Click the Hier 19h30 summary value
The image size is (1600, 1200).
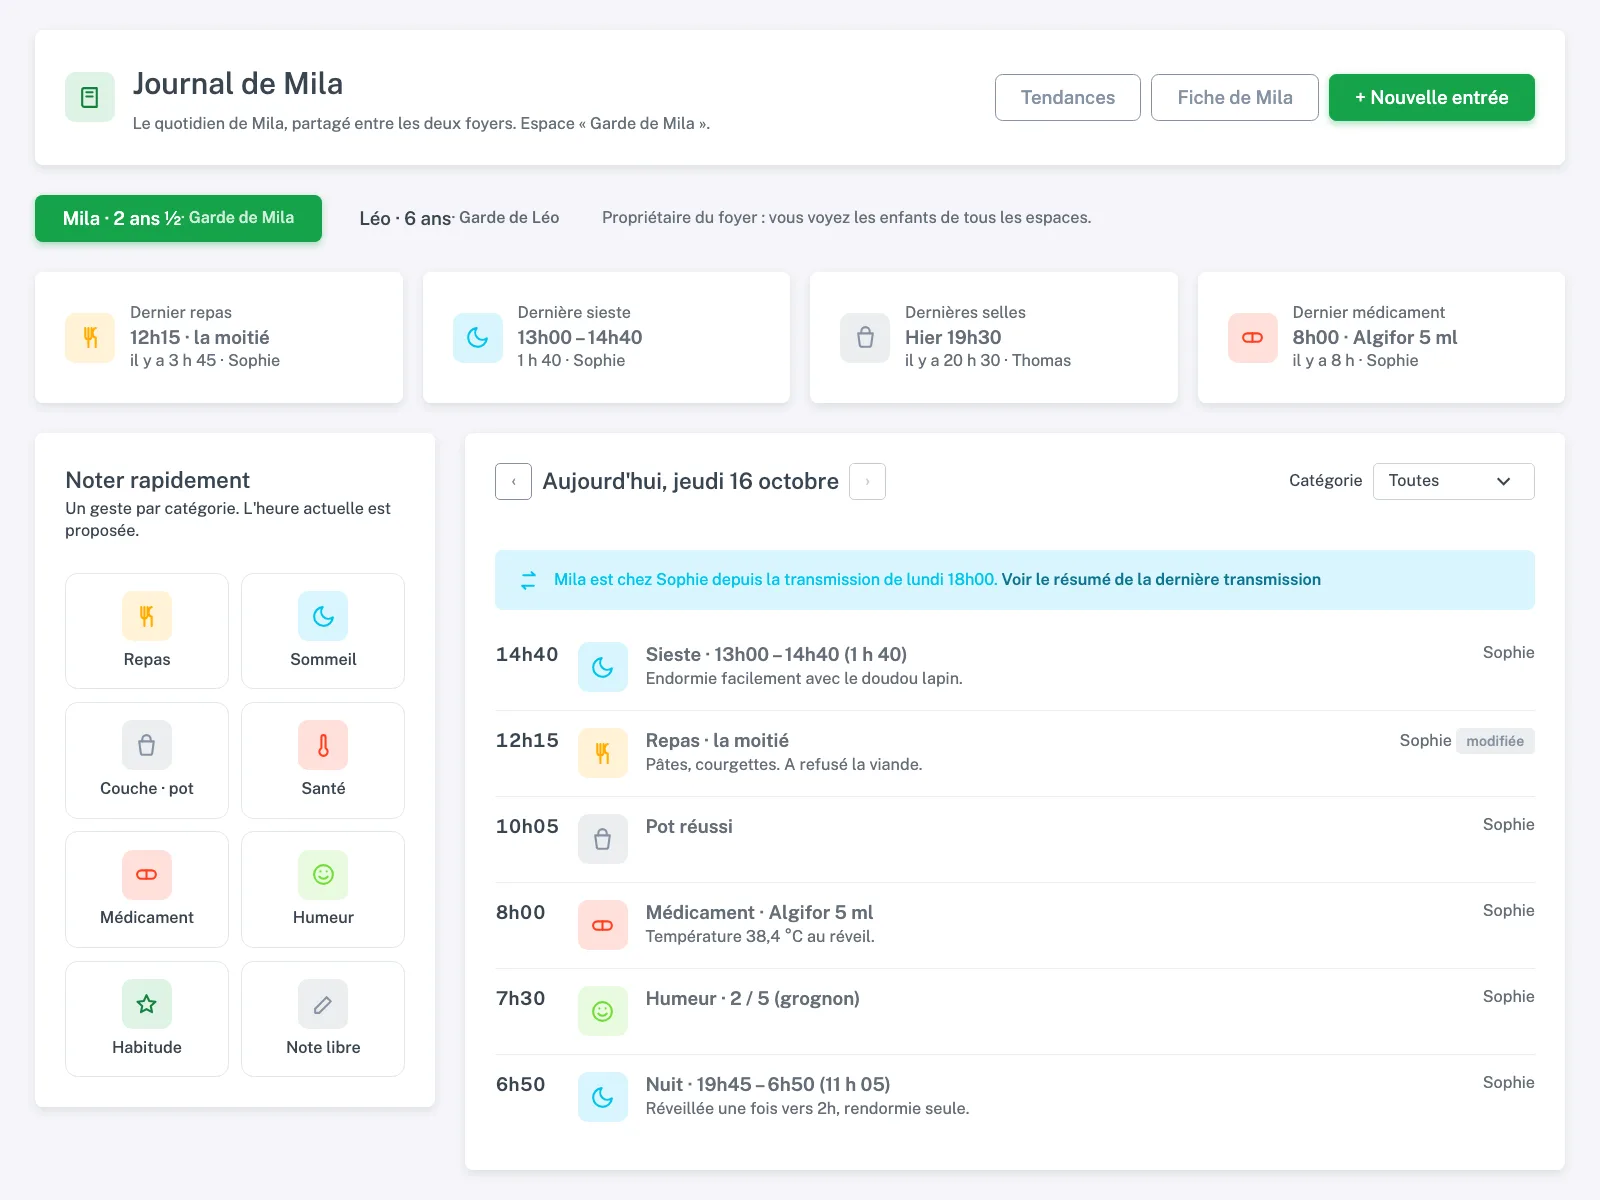pyautogui.click(x=953, y=337)
